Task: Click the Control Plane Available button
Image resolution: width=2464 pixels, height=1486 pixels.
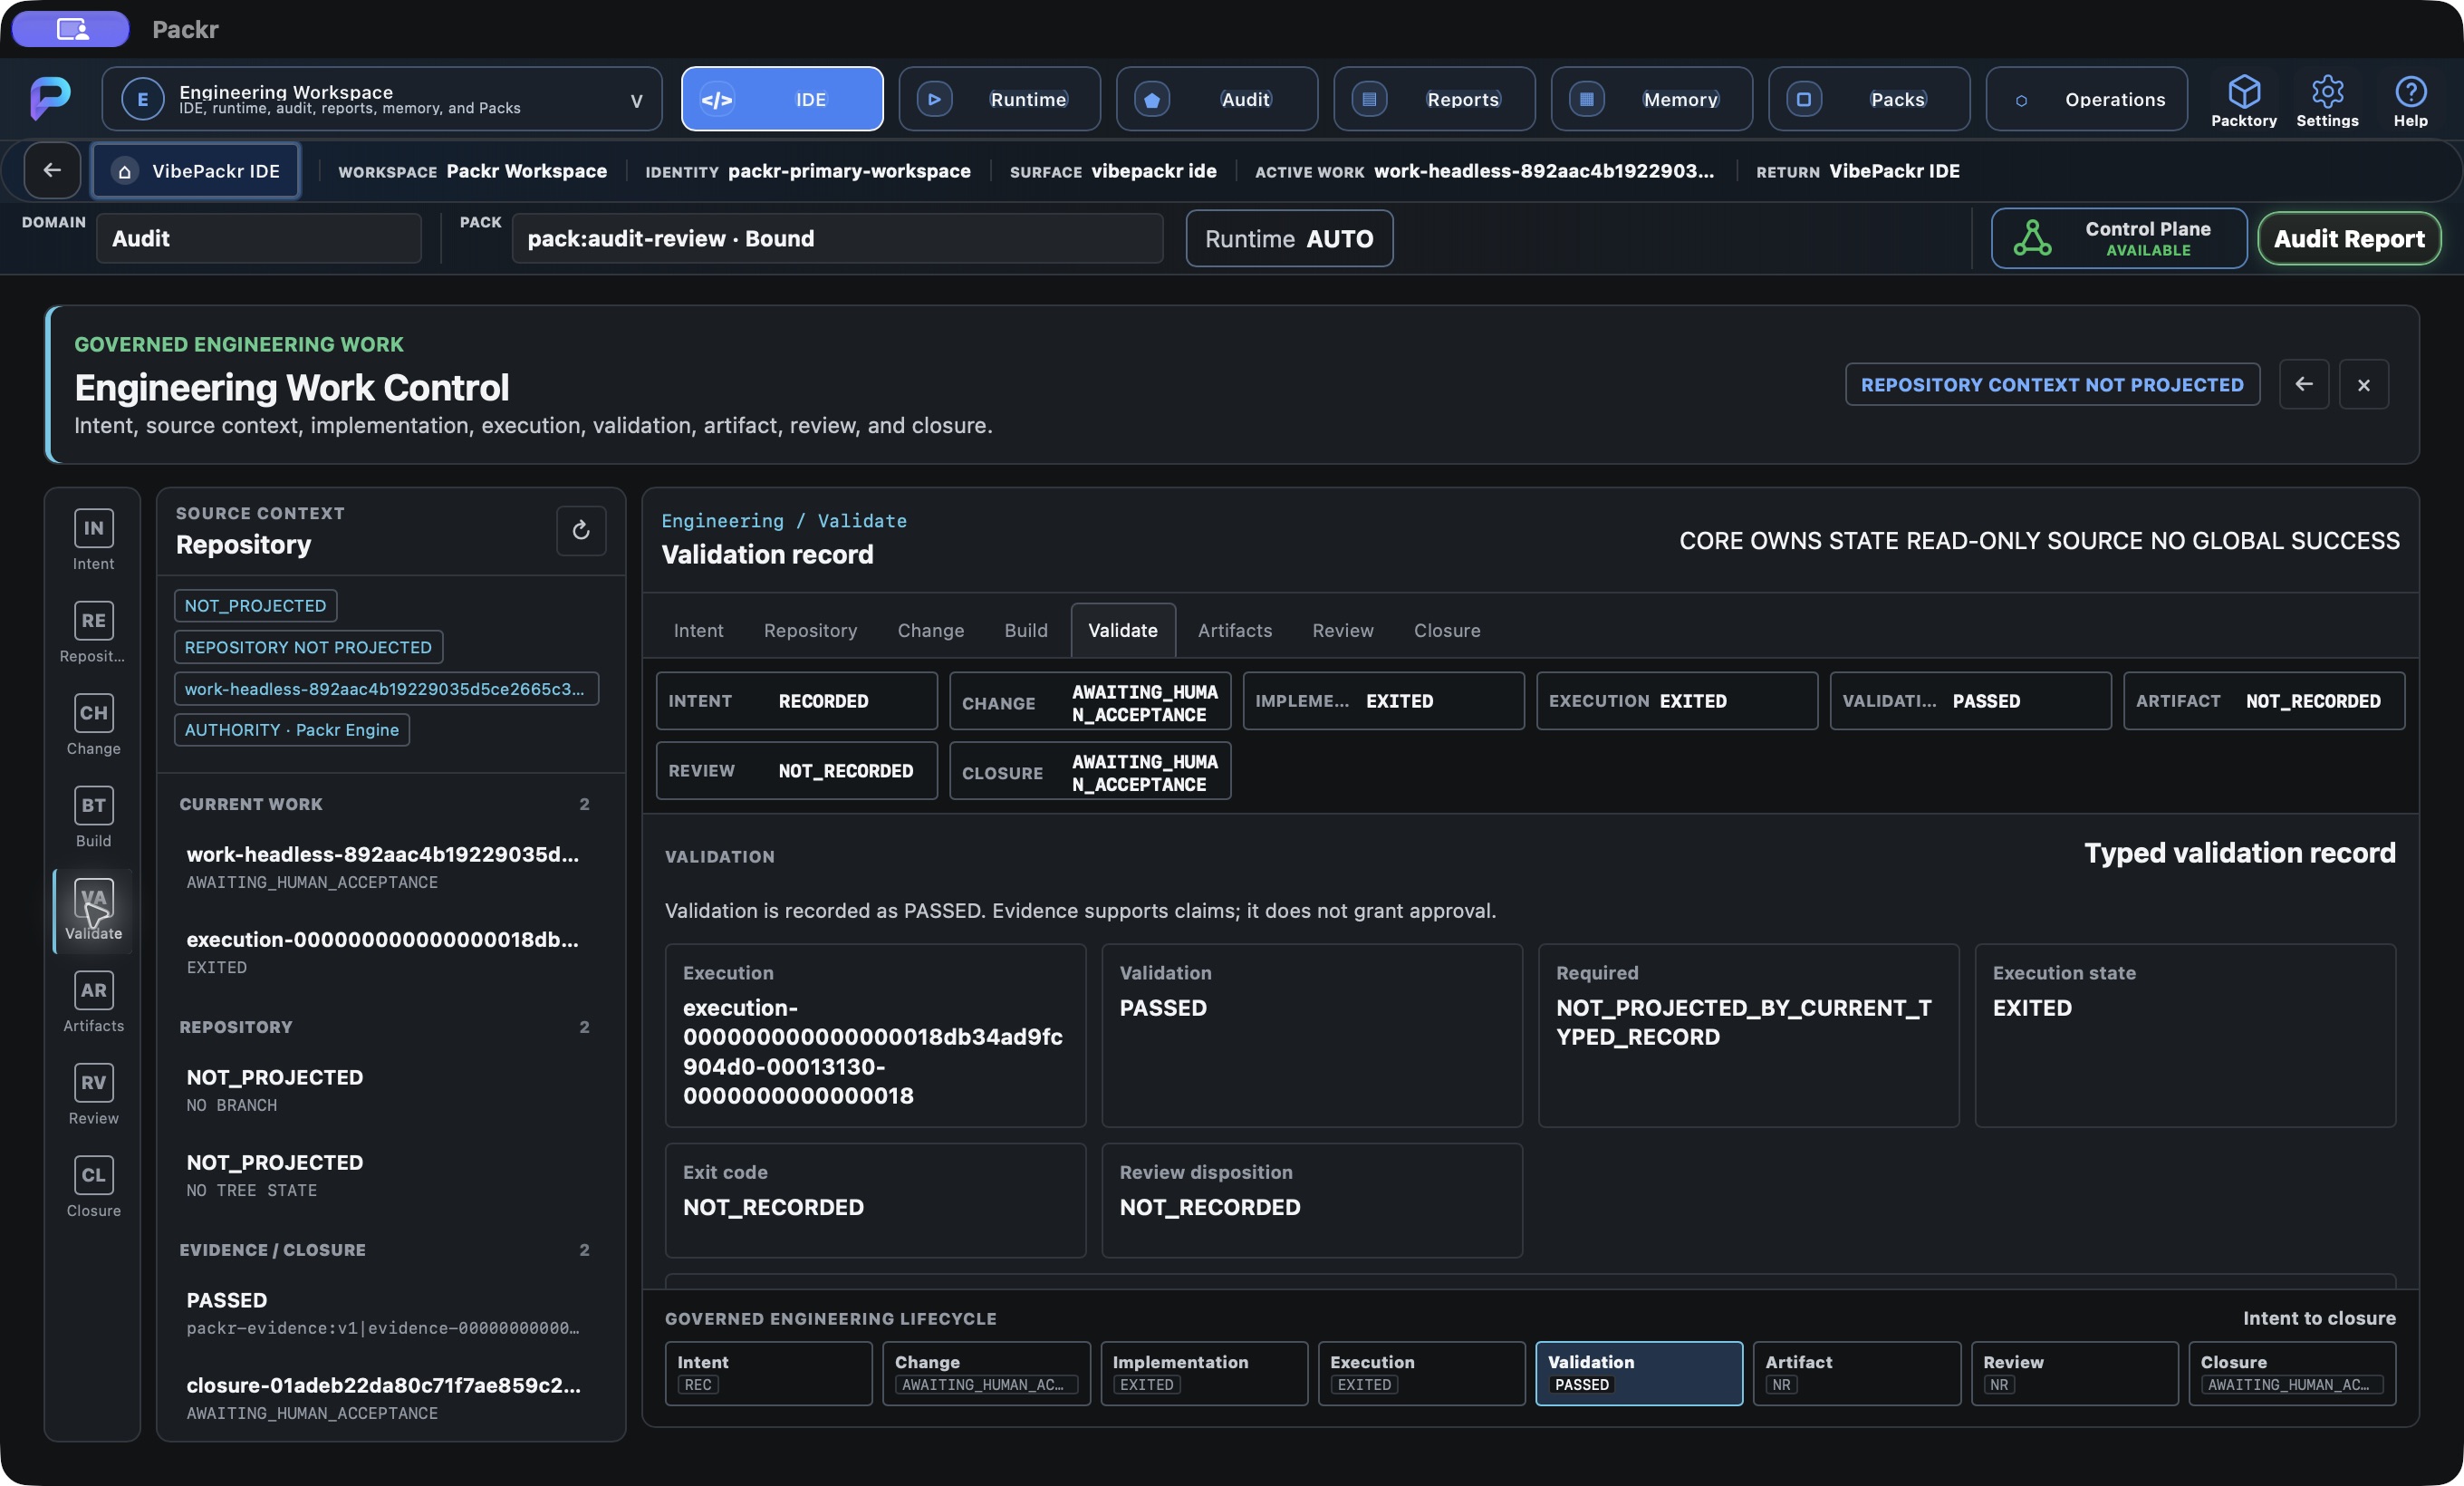Action: click(x=2118, y=238)
